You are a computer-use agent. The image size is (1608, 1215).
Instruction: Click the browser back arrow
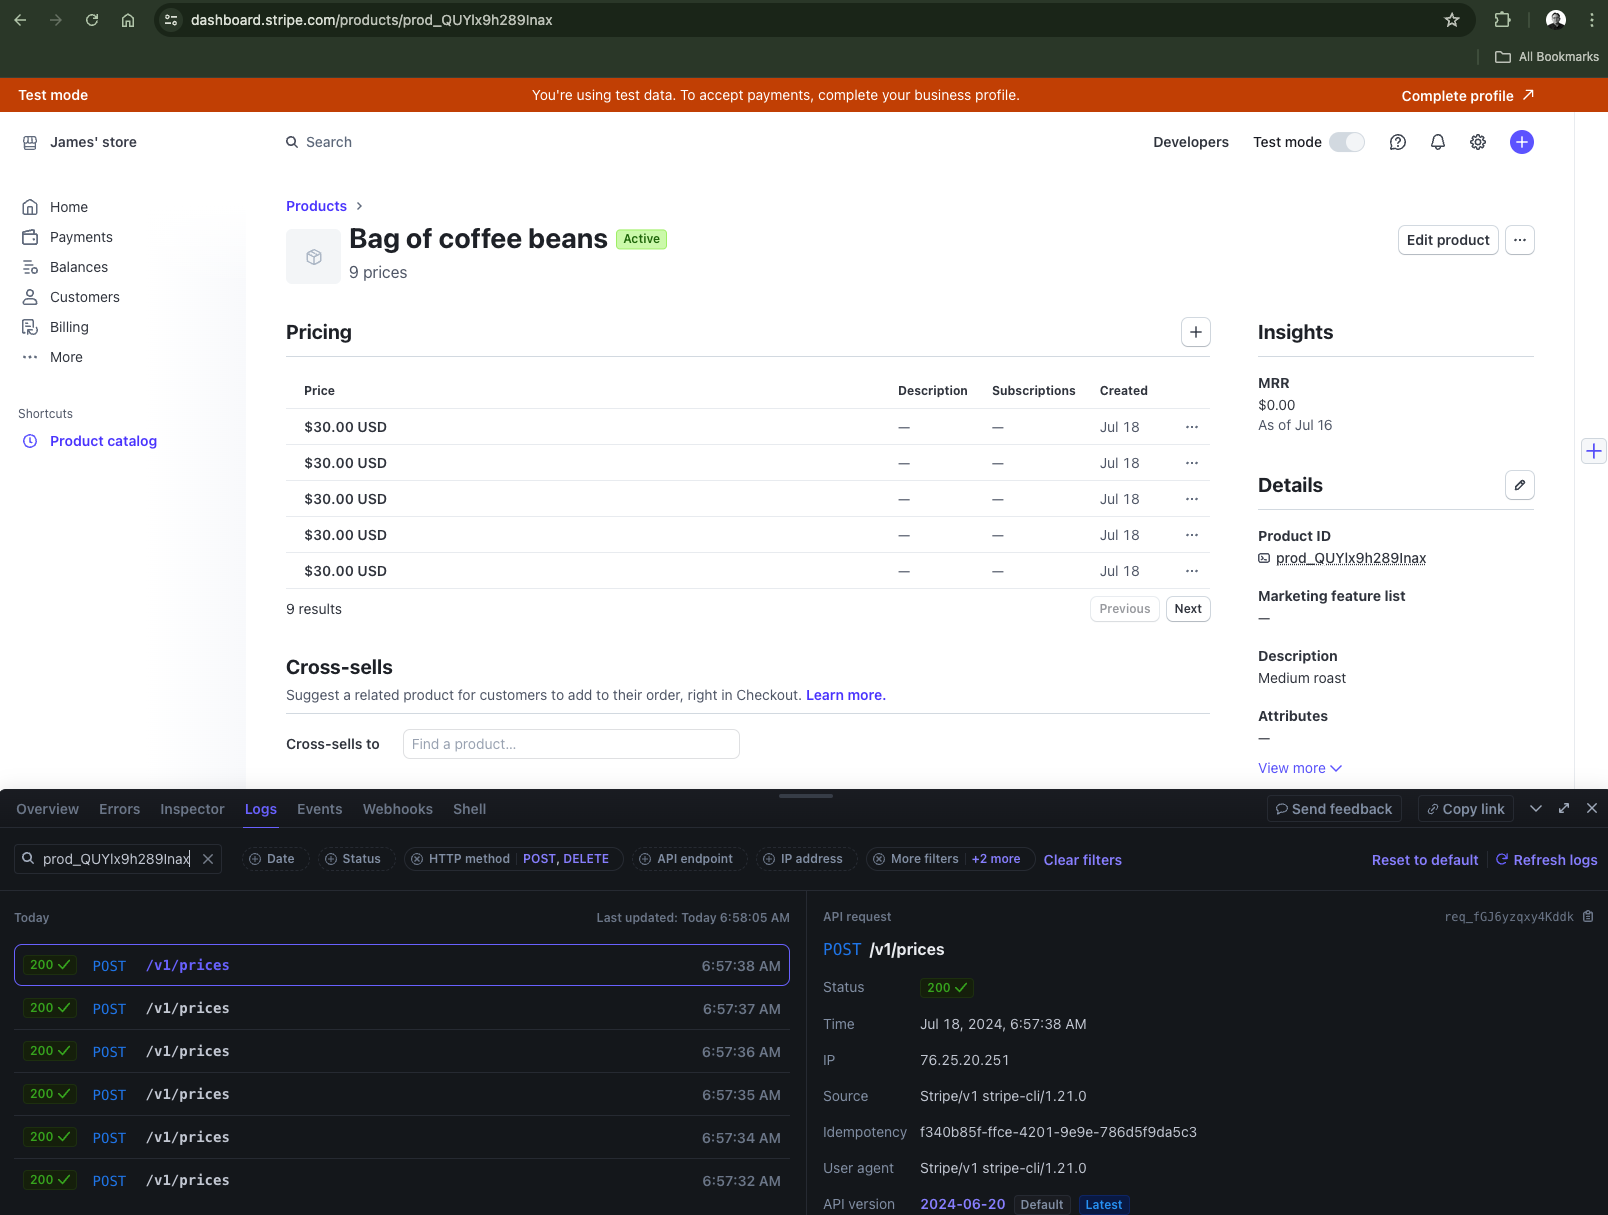(x=20, y=20)
